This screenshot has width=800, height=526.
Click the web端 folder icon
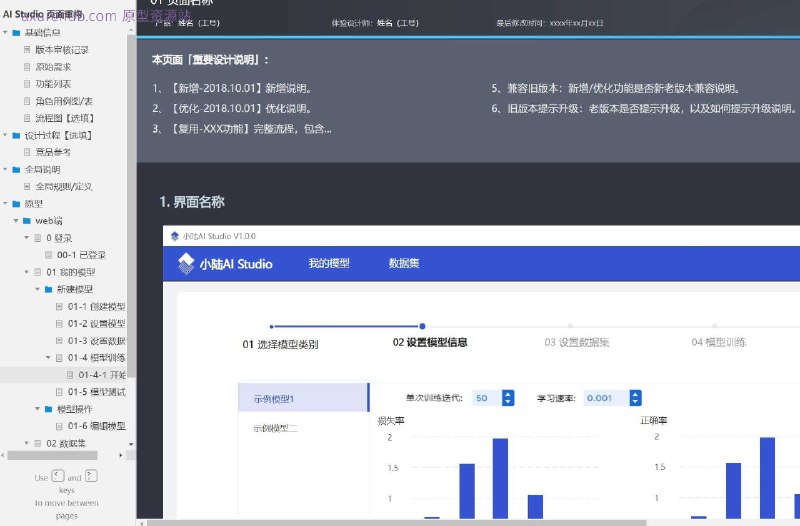(x=27, y=220)
